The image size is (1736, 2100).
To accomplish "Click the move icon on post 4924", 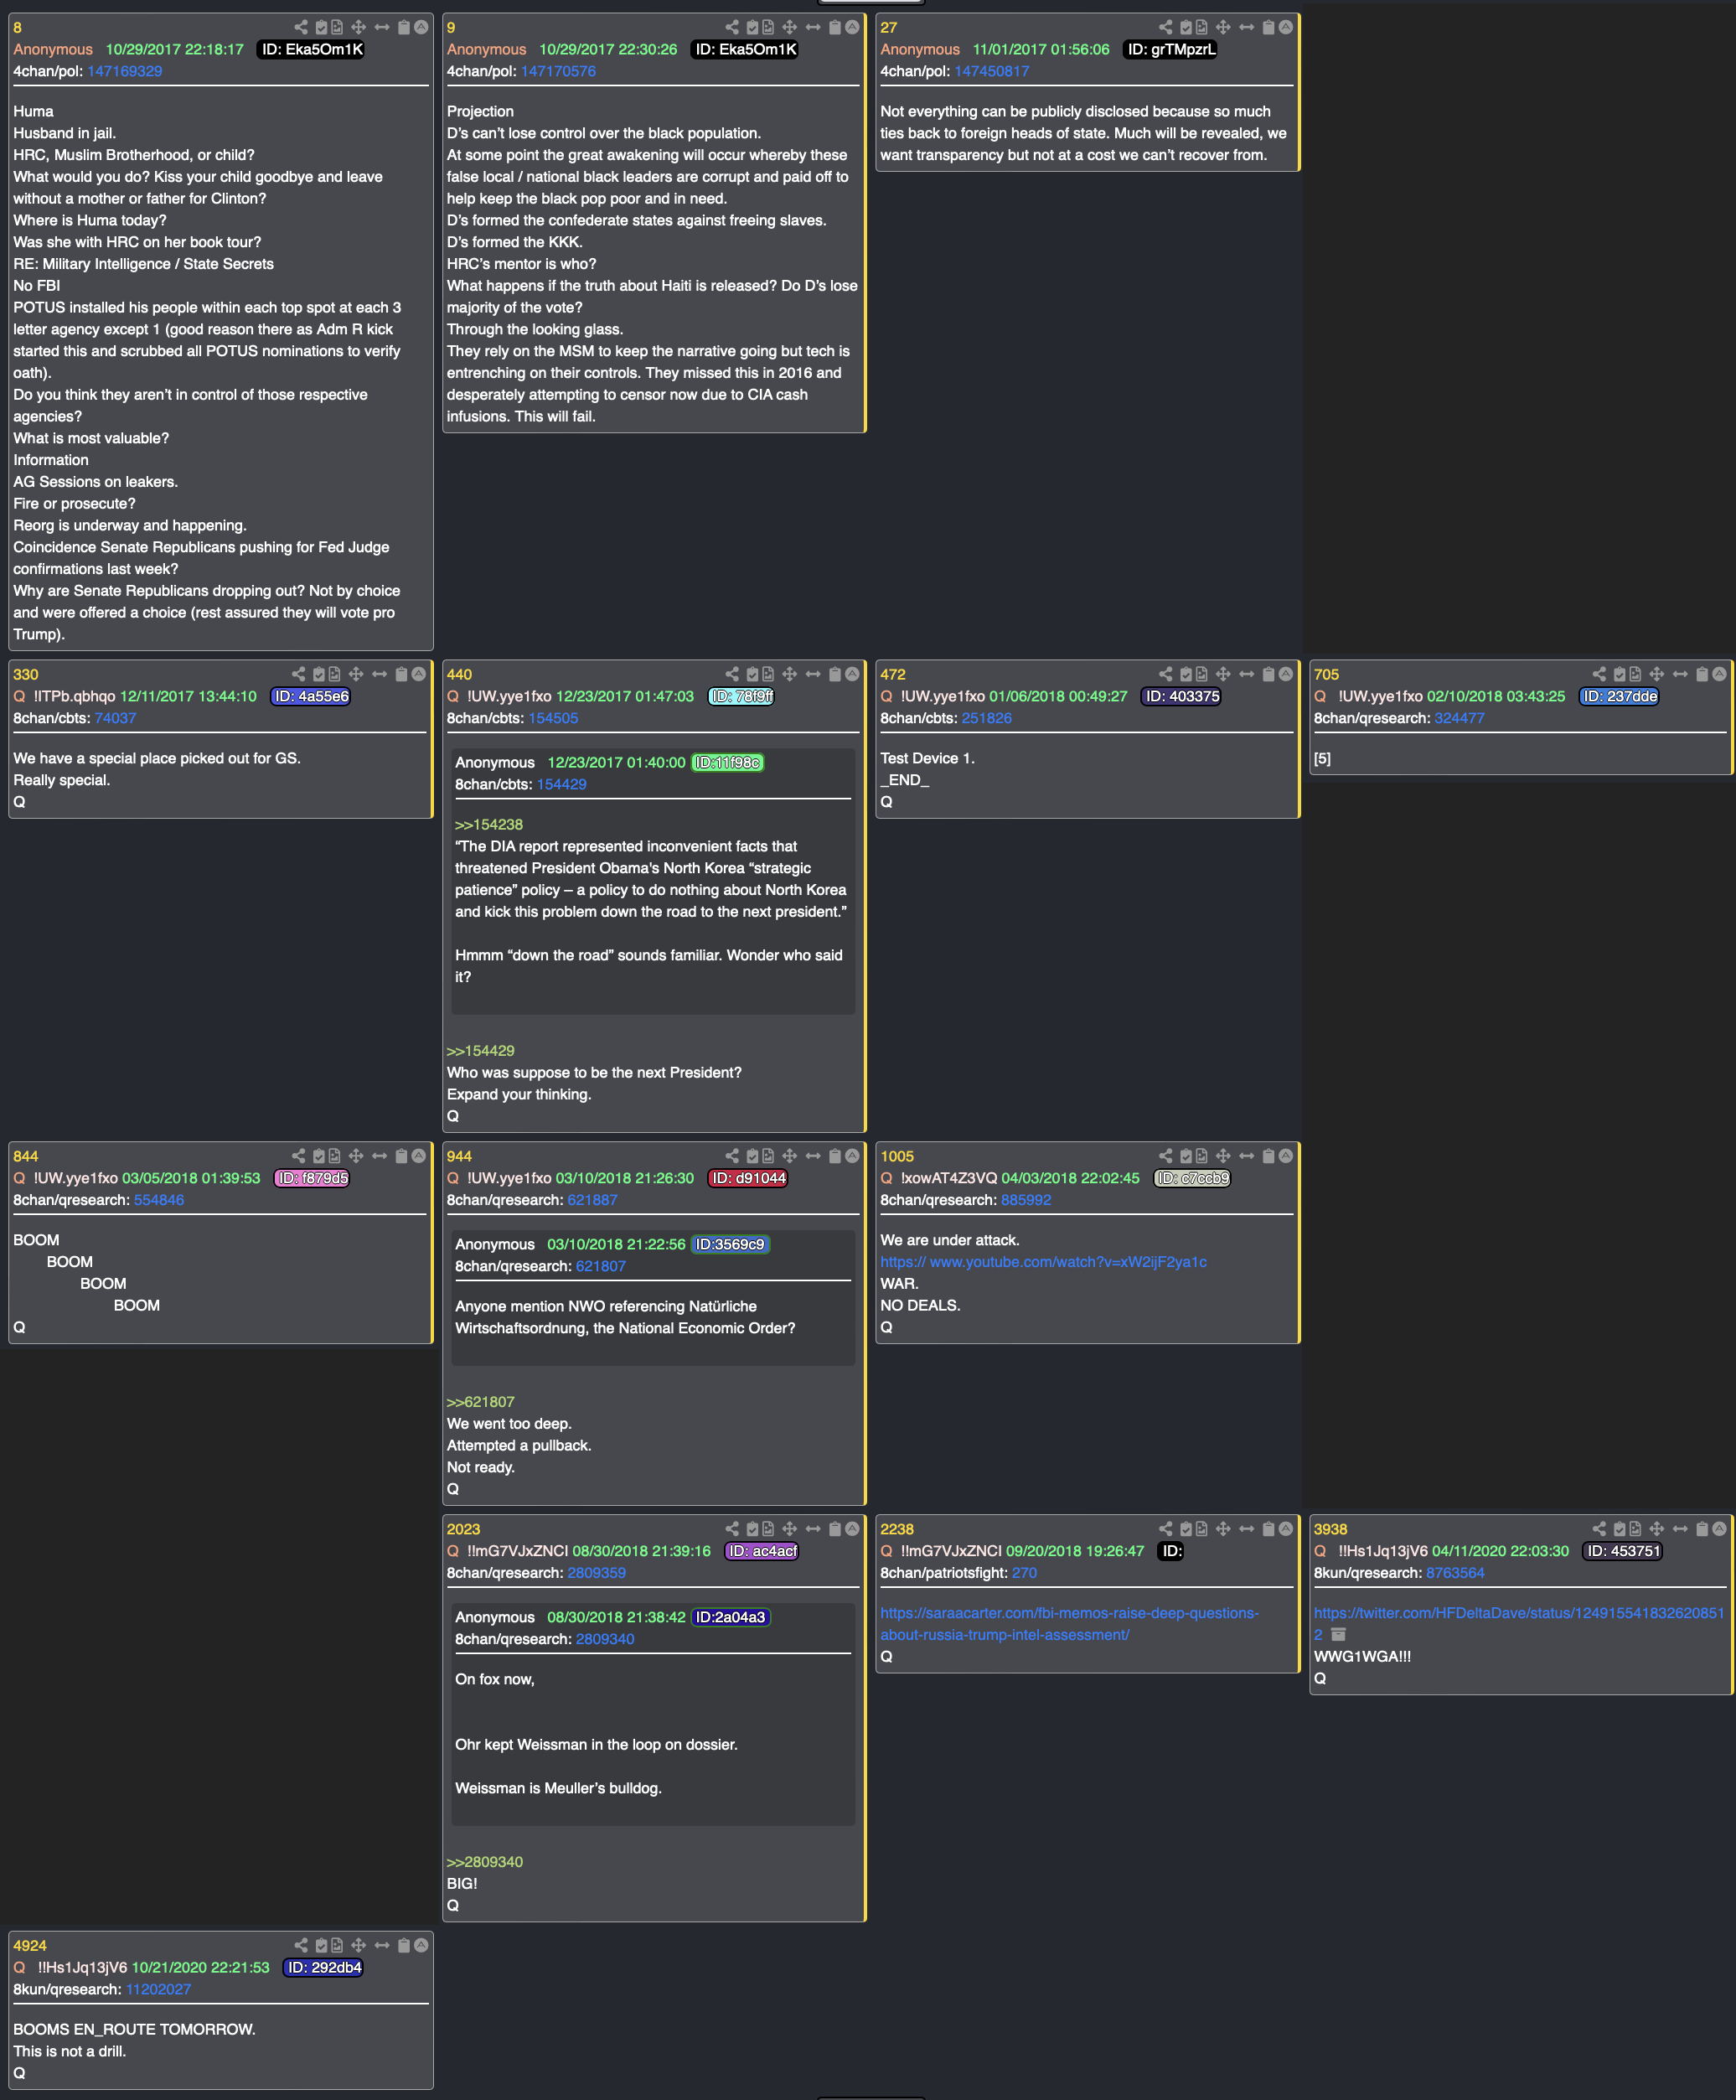I will pos(358,1945).
